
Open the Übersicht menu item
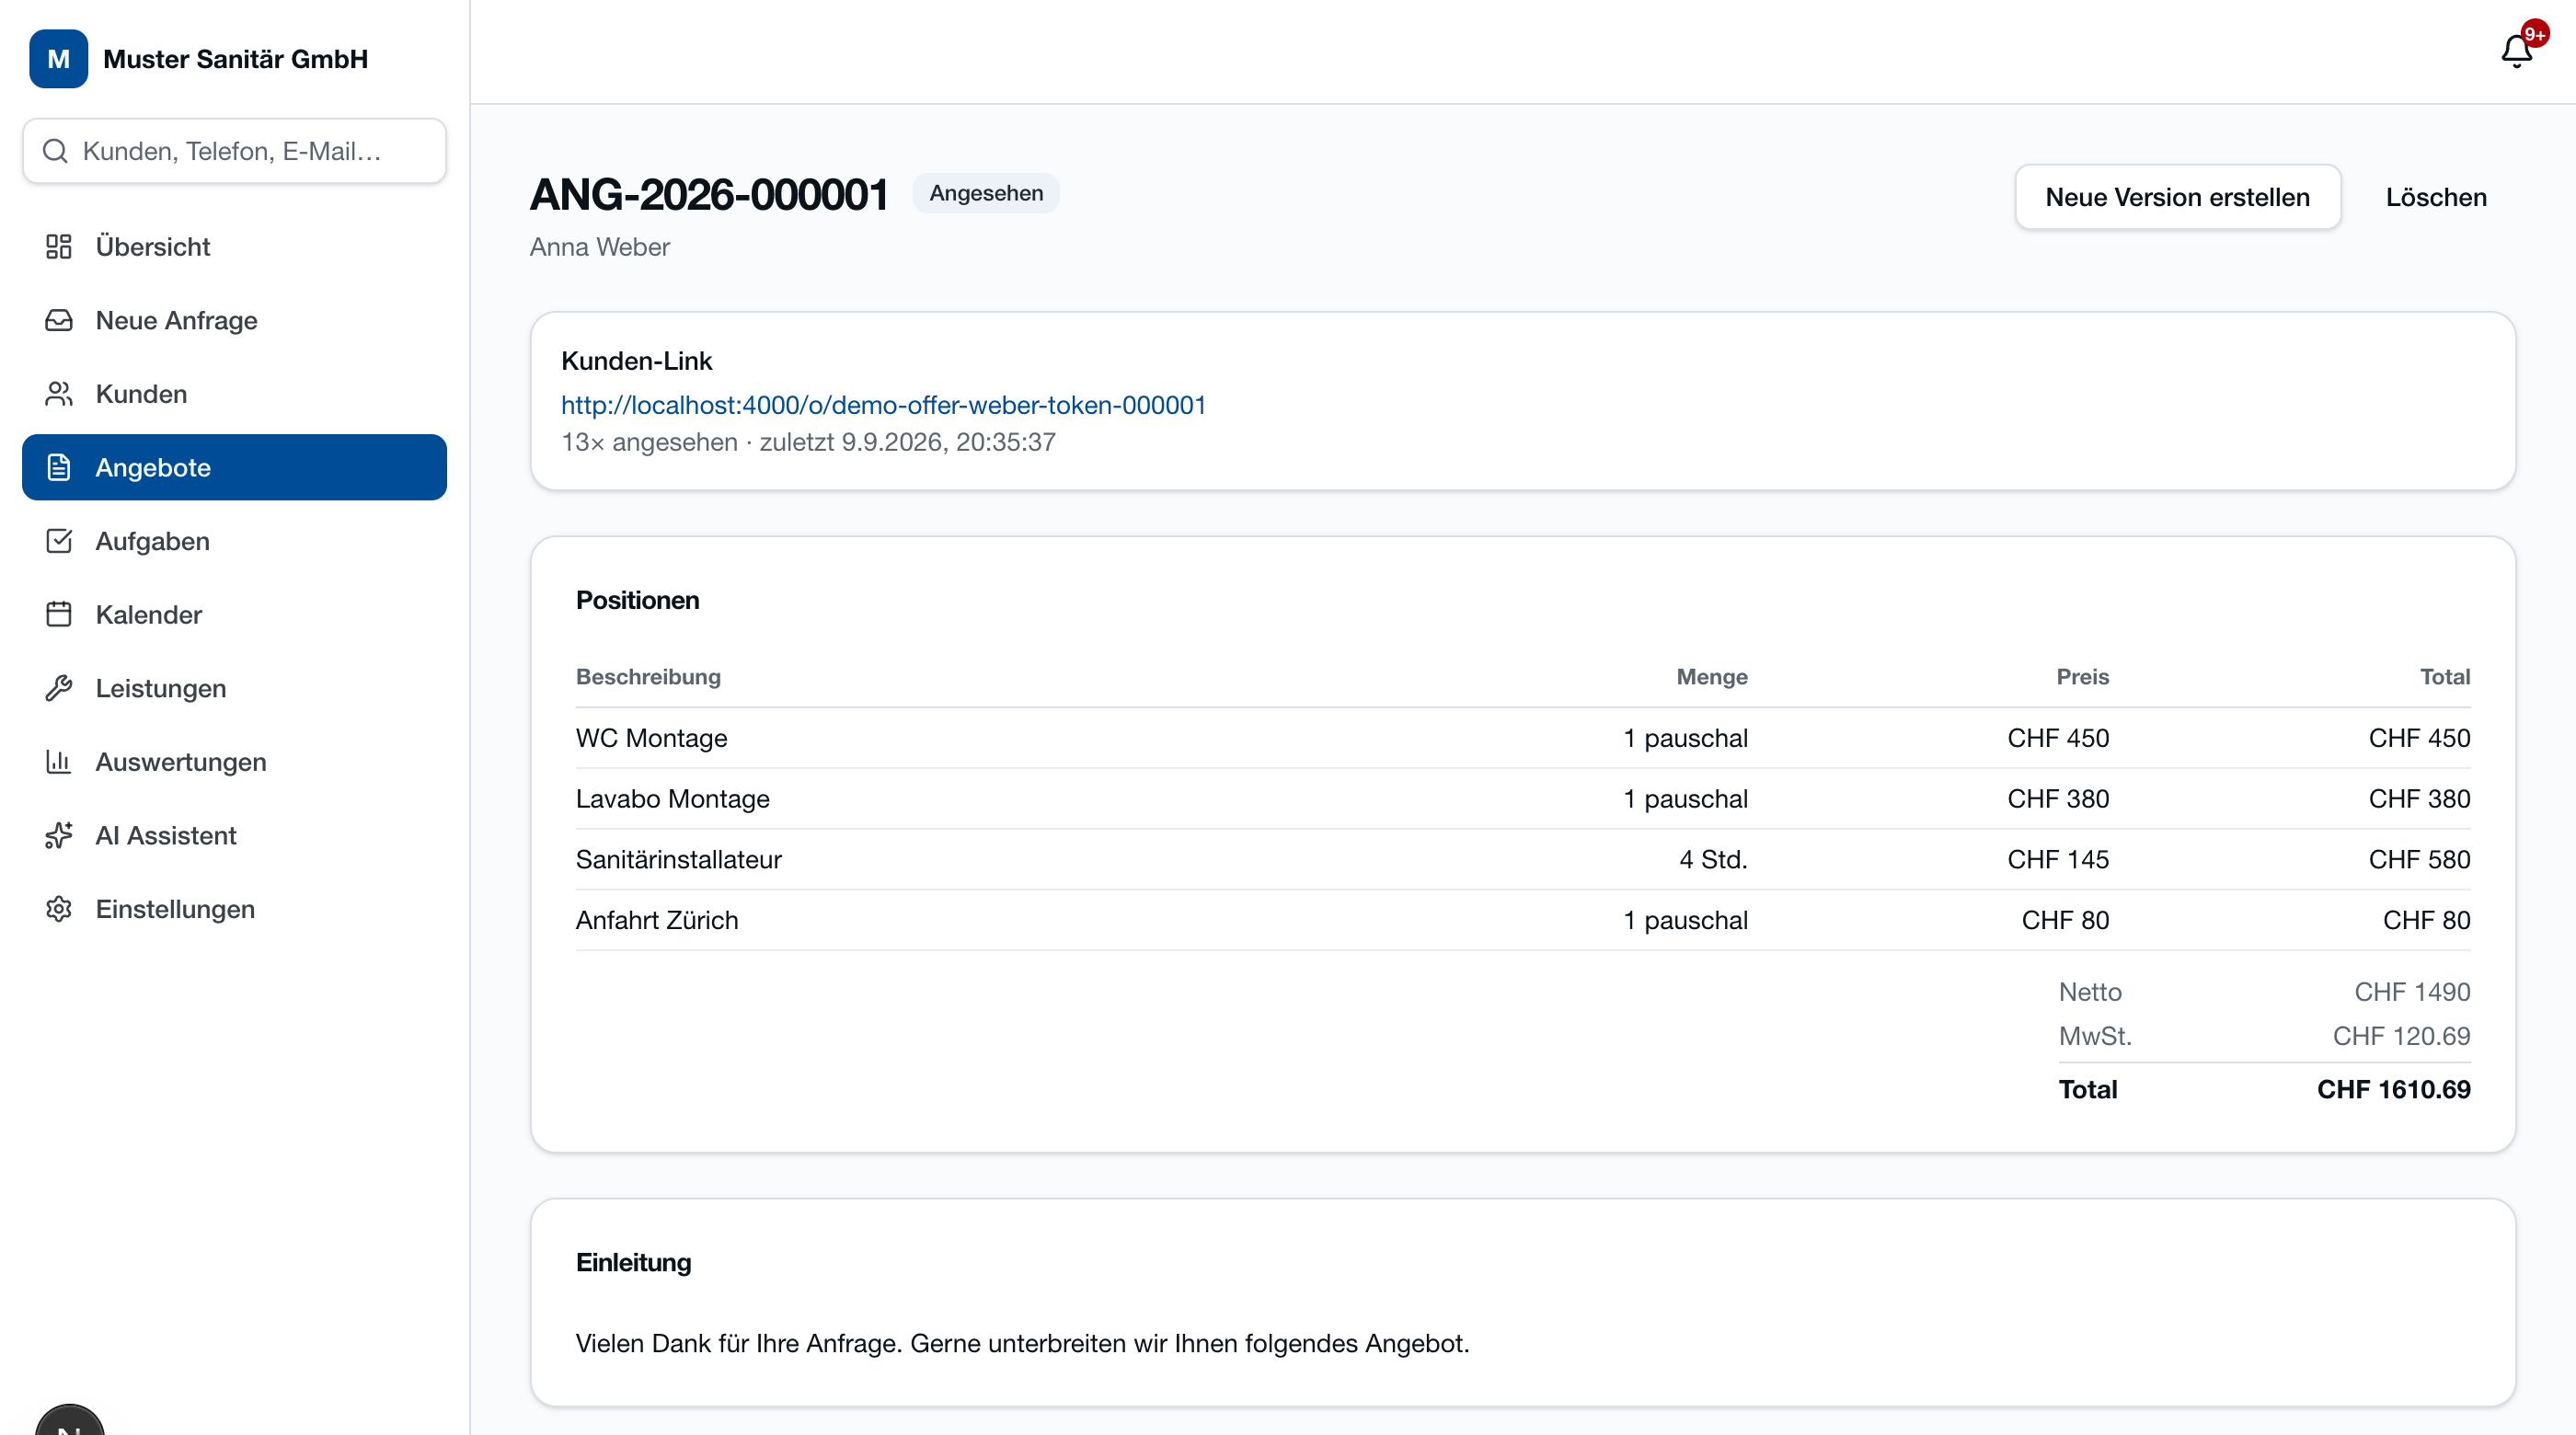234,247
